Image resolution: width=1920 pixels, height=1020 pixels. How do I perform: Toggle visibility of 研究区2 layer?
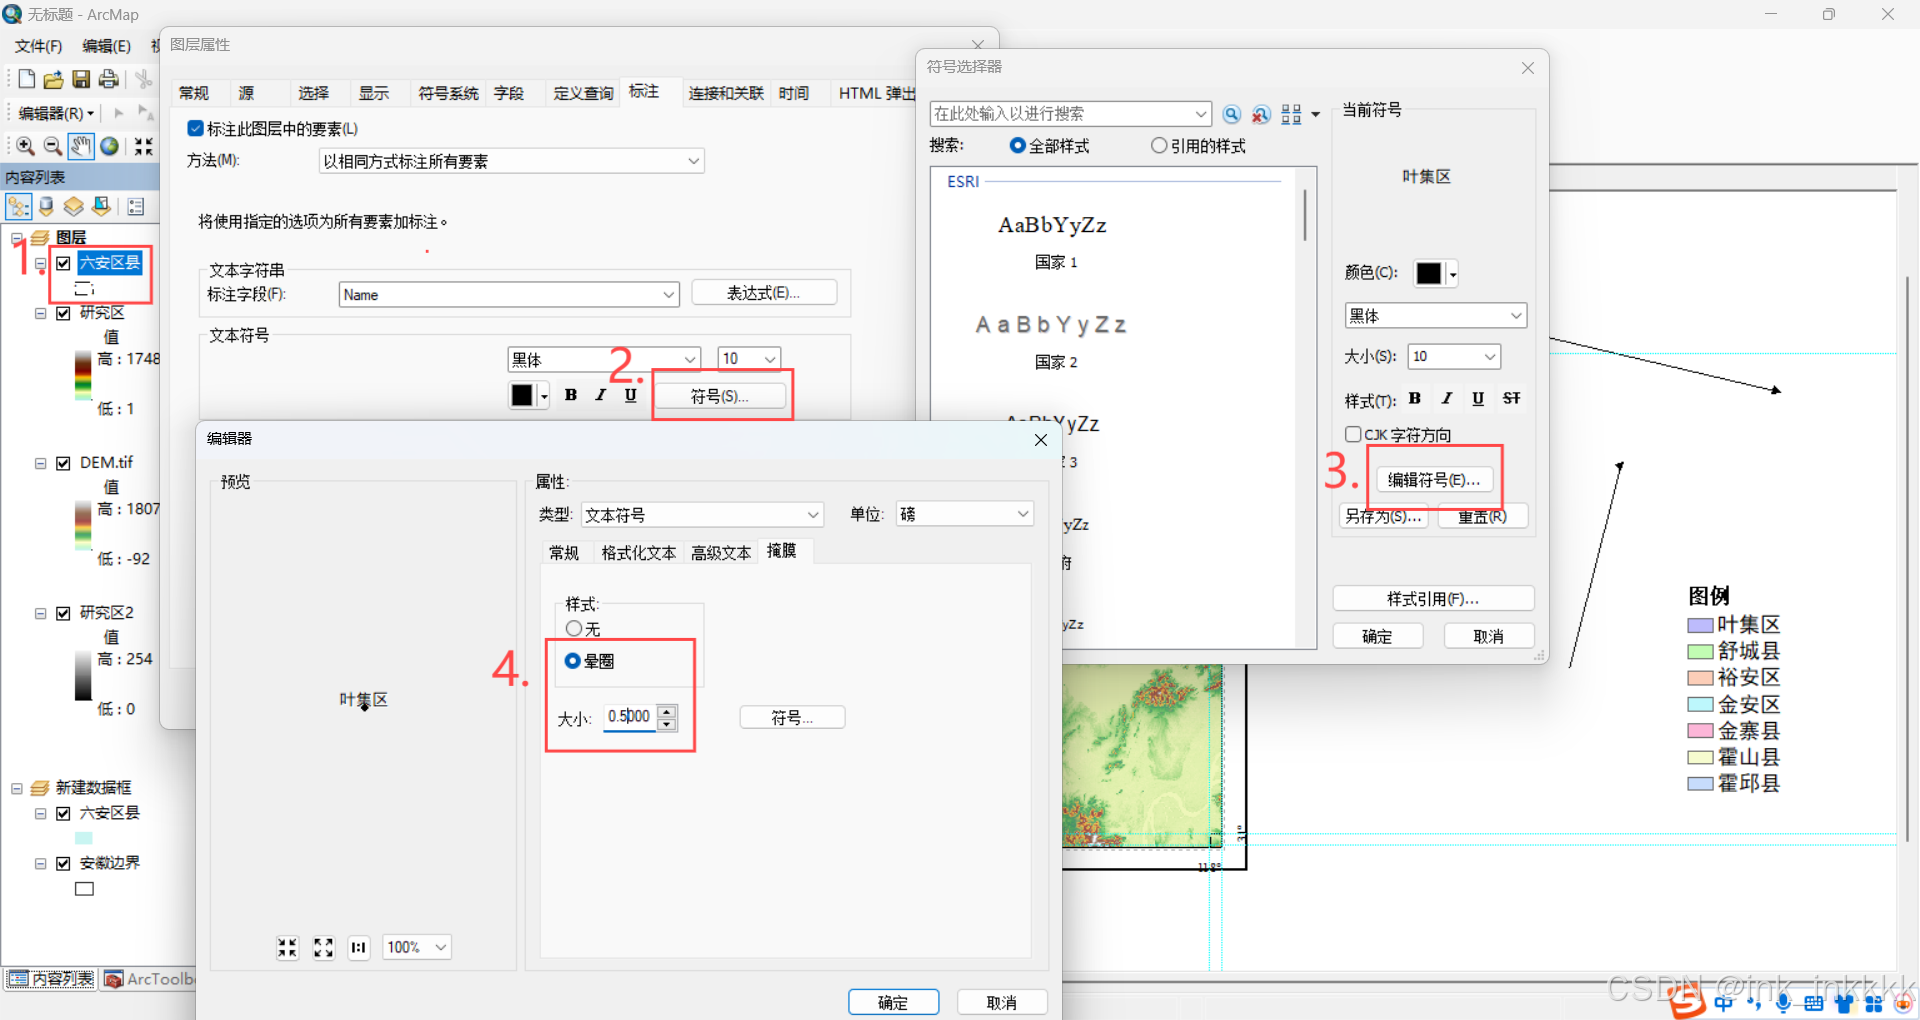(x=64, y=613)
